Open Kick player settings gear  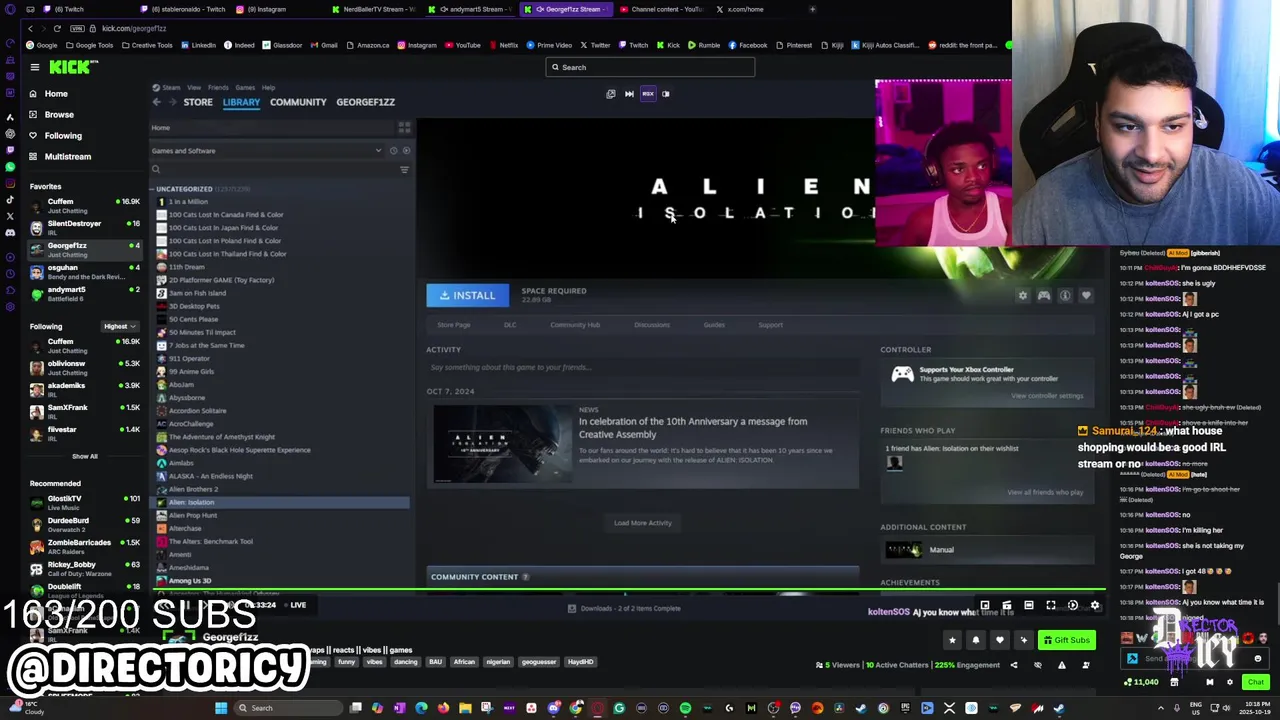coord(1095,605)
